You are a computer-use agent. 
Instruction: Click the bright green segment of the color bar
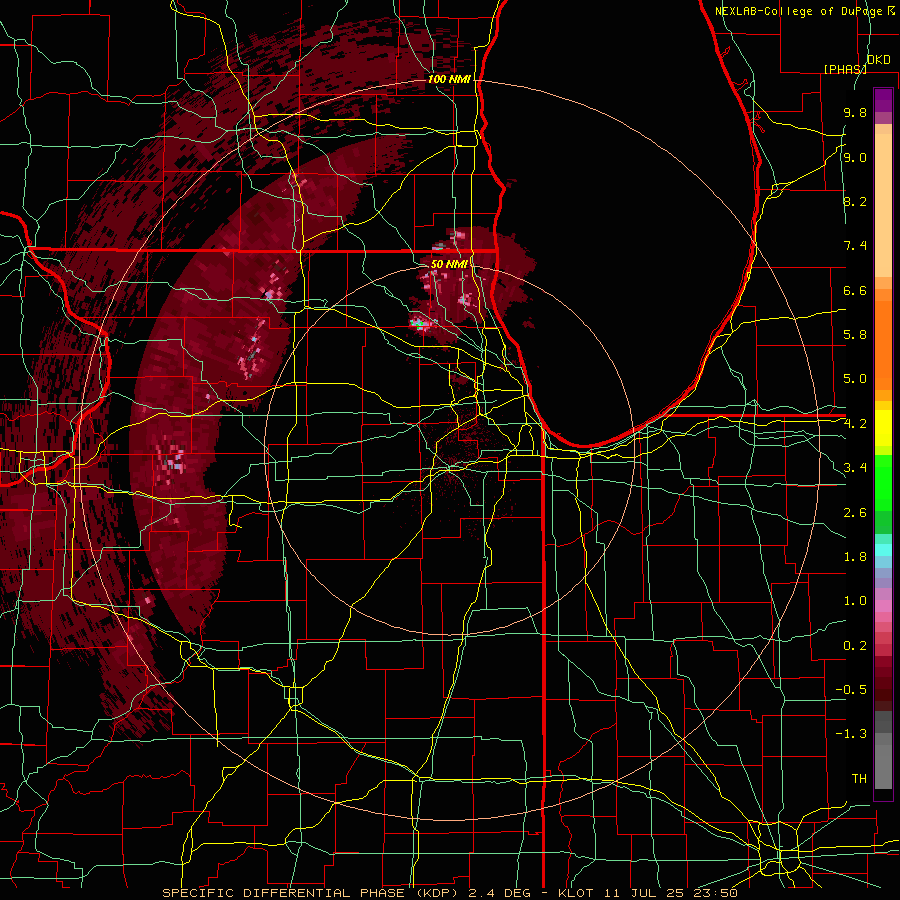(x=883, y=483)
